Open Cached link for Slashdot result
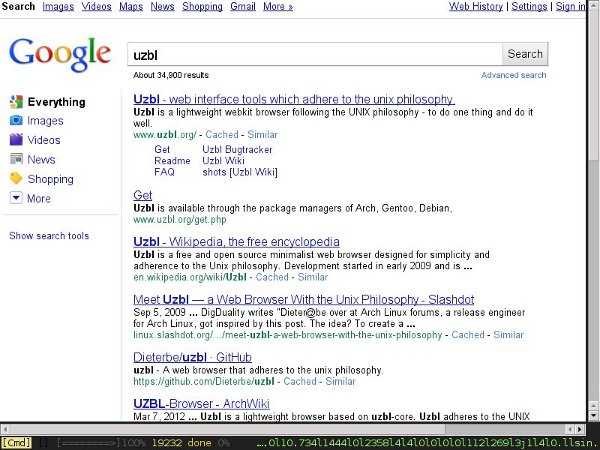This screenshot has width=600, height=450. [x=468, y=335]
